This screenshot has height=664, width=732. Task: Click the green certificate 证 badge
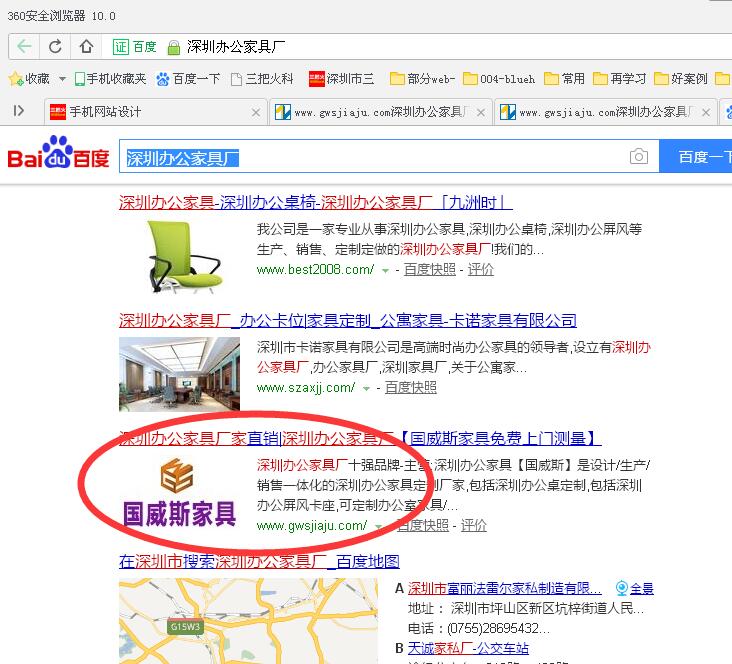(x=120, y=47)
